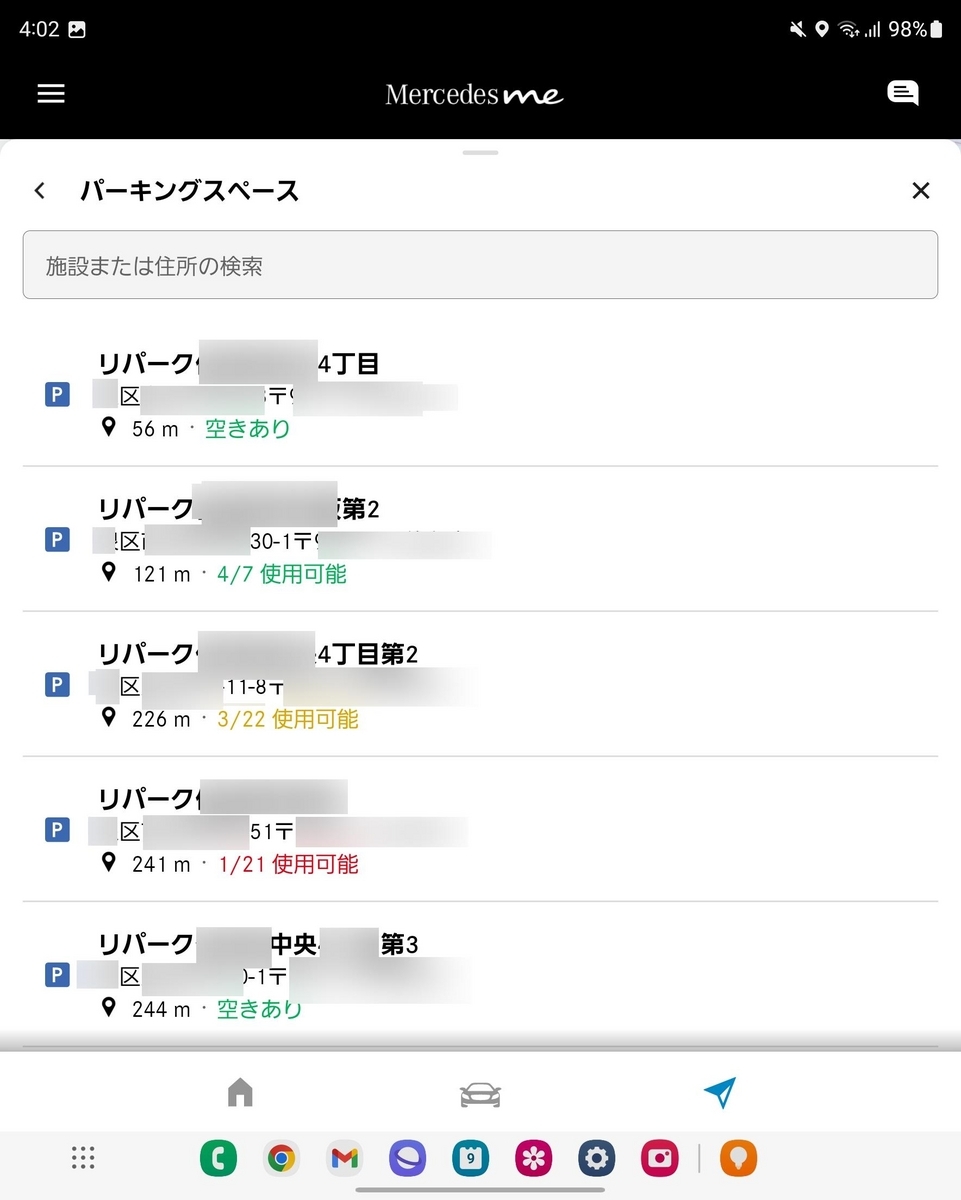Go back from パーキングスペース
This screenshot has height=1200, width=961.
[40, 190]
